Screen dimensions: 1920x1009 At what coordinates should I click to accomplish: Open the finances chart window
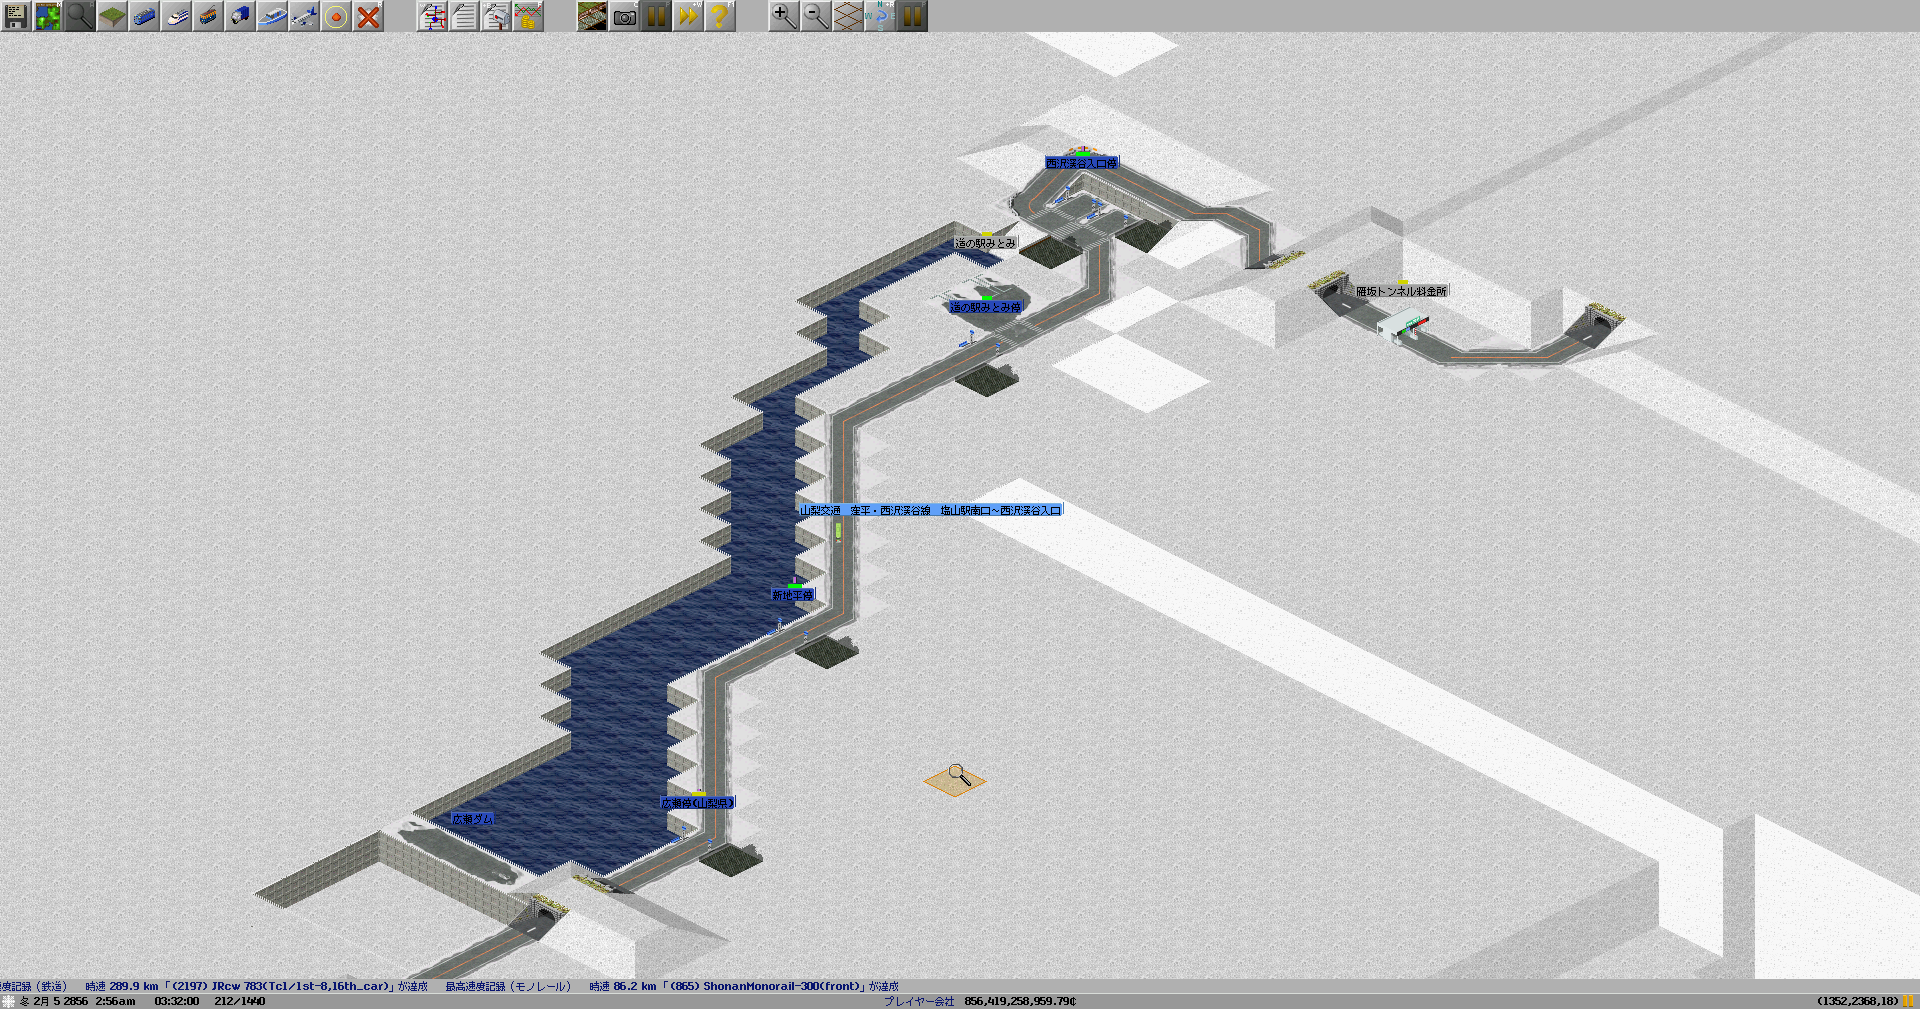point(528,16)
